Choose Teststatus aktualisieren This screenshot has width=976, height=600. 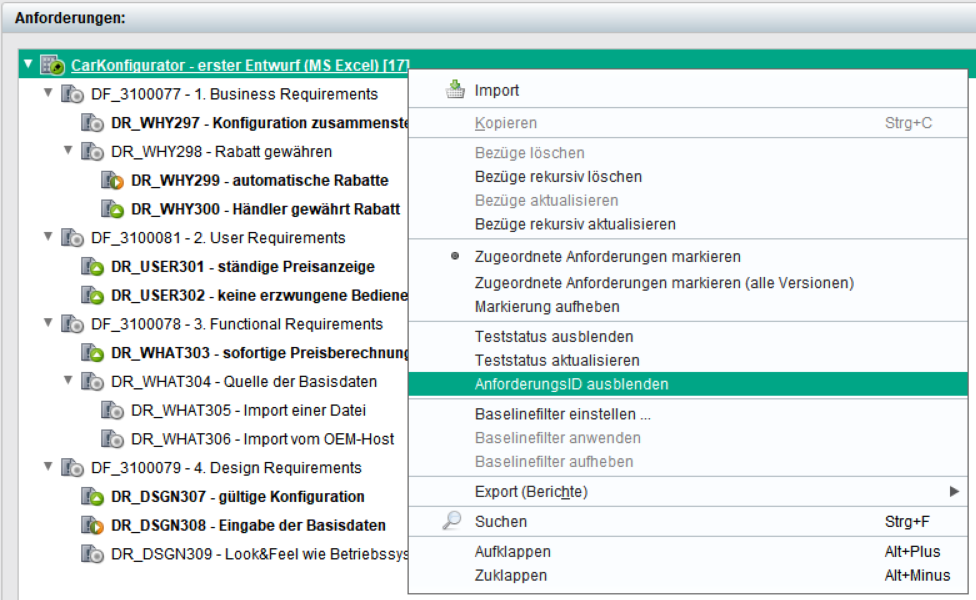click(x=688, y=360)
